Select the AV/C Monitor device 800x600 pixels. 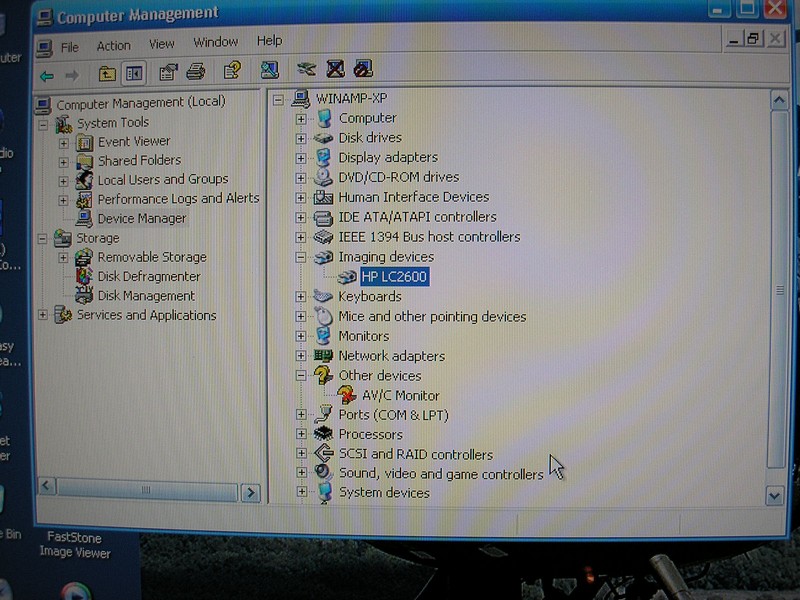pyautogui.click(x=401, y=395)
